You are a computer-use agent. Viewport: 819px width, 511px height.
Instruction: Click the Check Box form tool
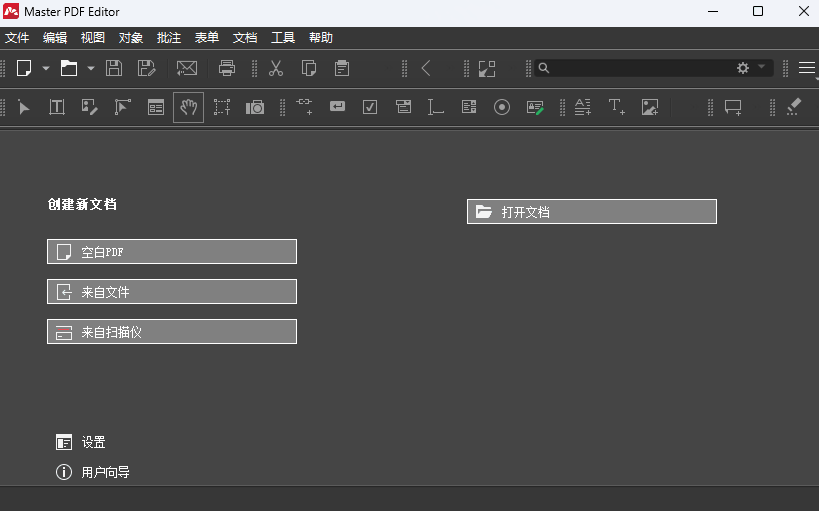pos(370,108)
